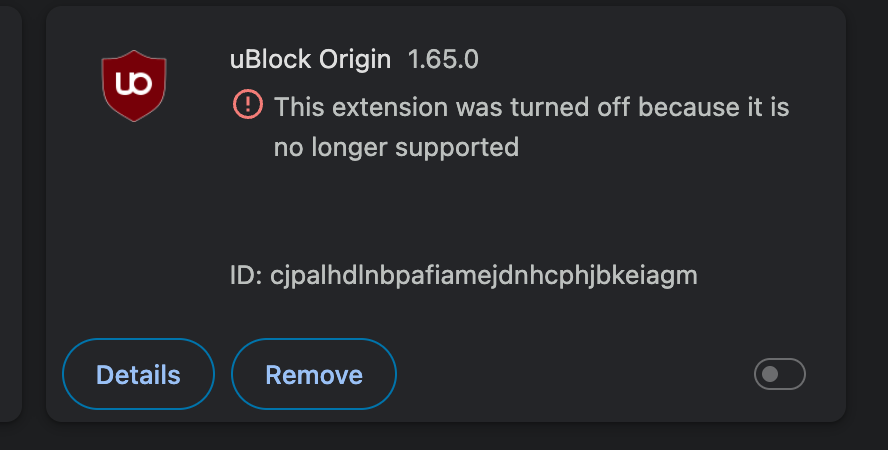The image size is (888, 450).
Task: Click blank card area between Remove and toggle
Action: 575,374
